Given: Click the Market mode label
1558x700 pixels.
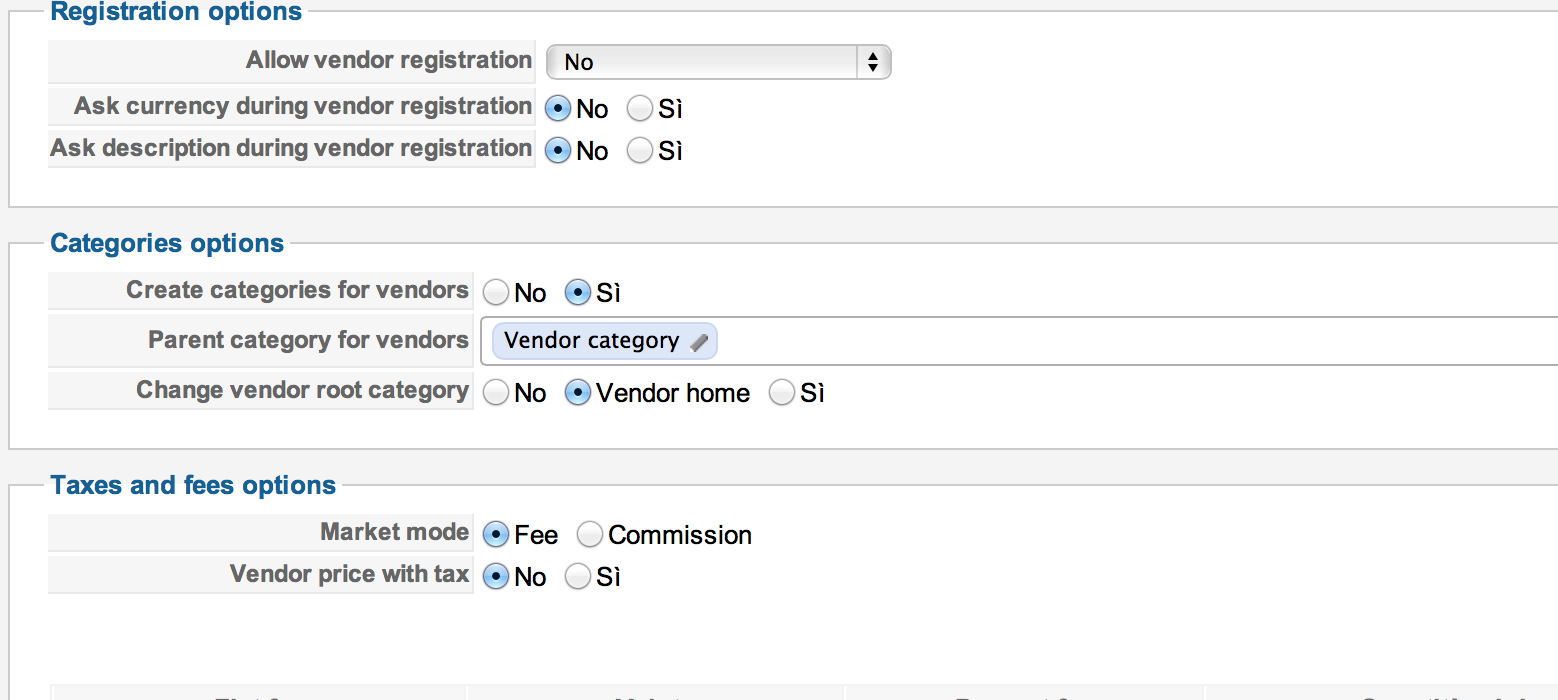Looking at the screenshot, I should (394, 533).
